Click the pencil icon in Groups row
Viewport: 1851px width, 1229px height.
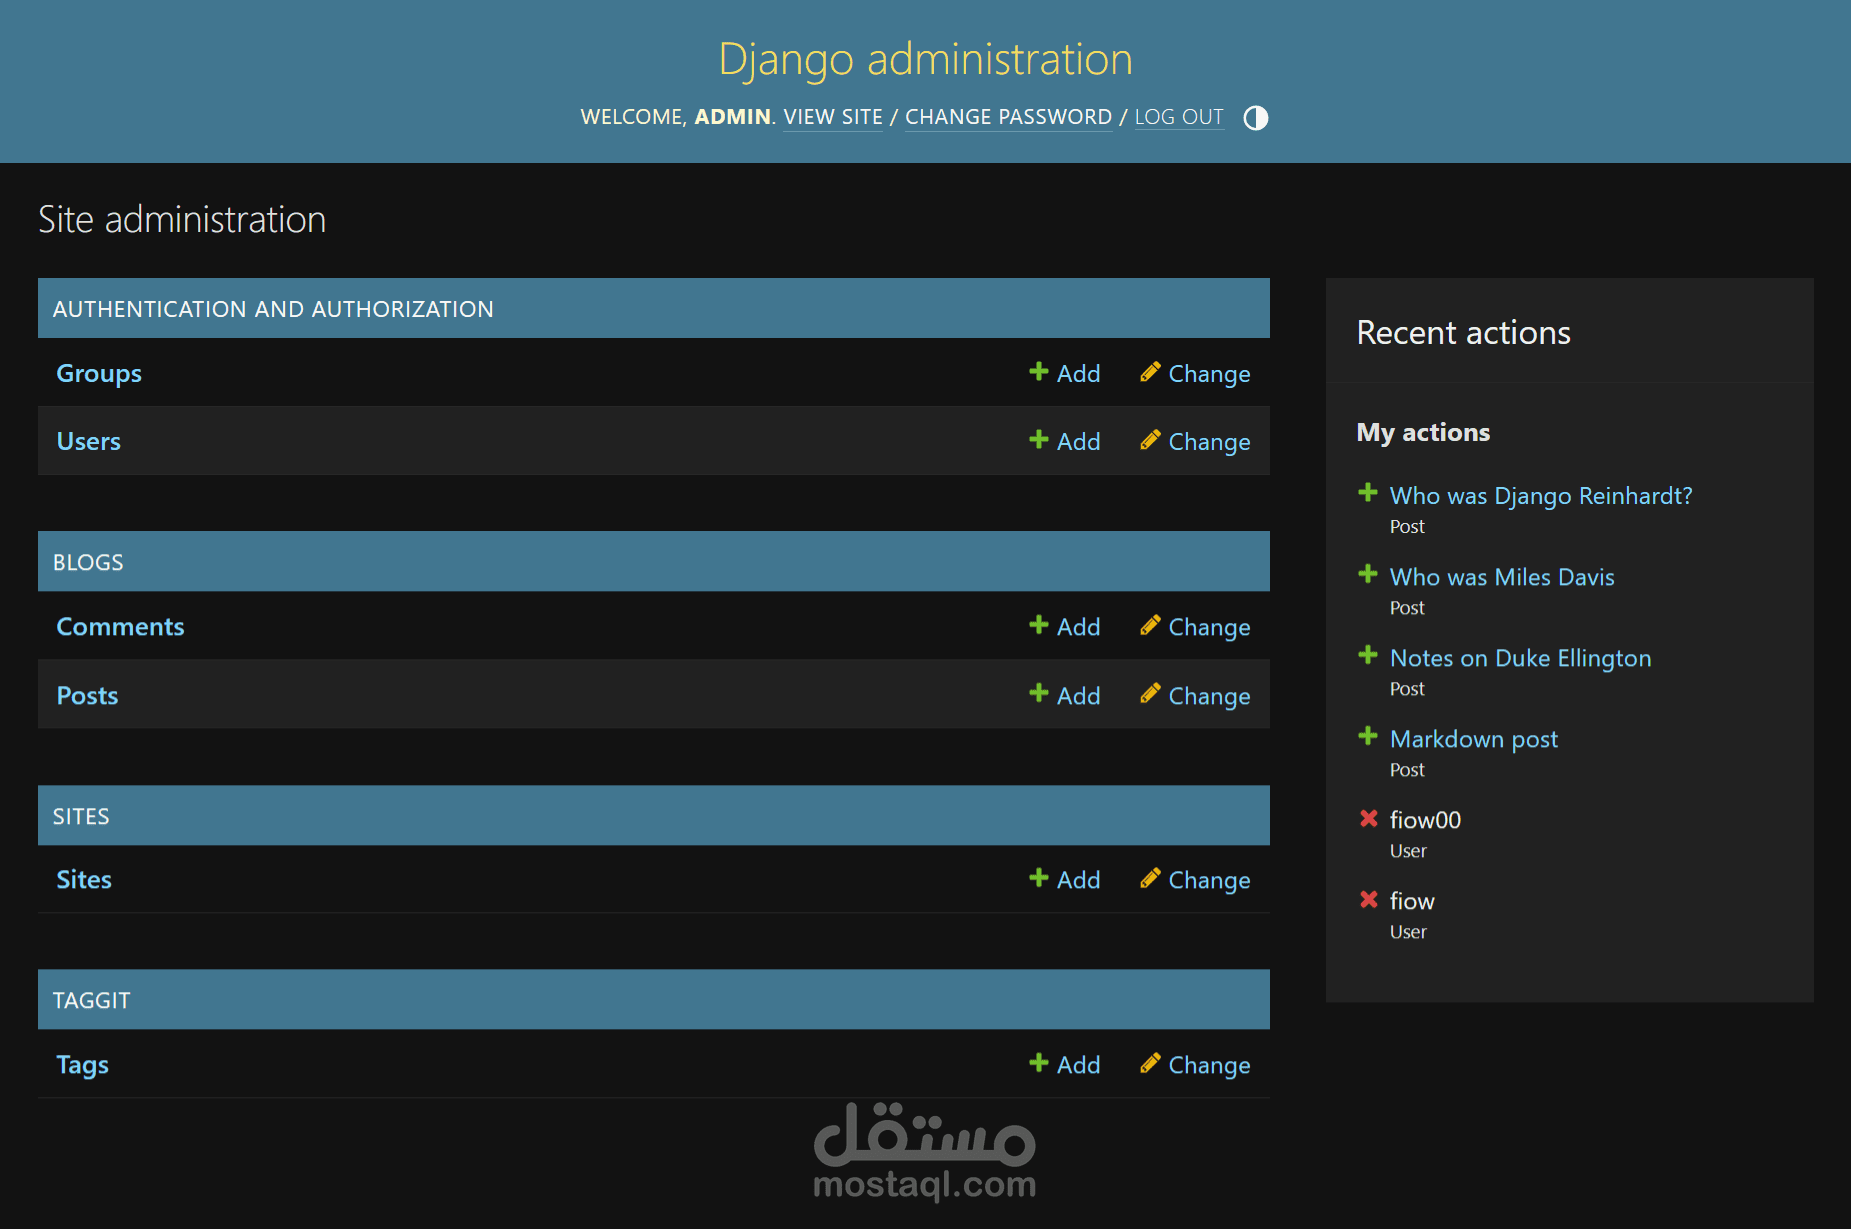[1150, 372]
